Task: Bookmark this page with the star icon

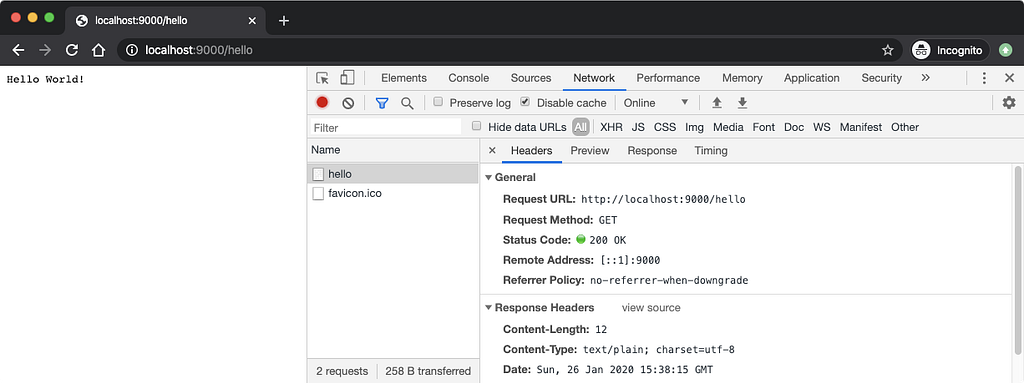Action: pos(888,50)
